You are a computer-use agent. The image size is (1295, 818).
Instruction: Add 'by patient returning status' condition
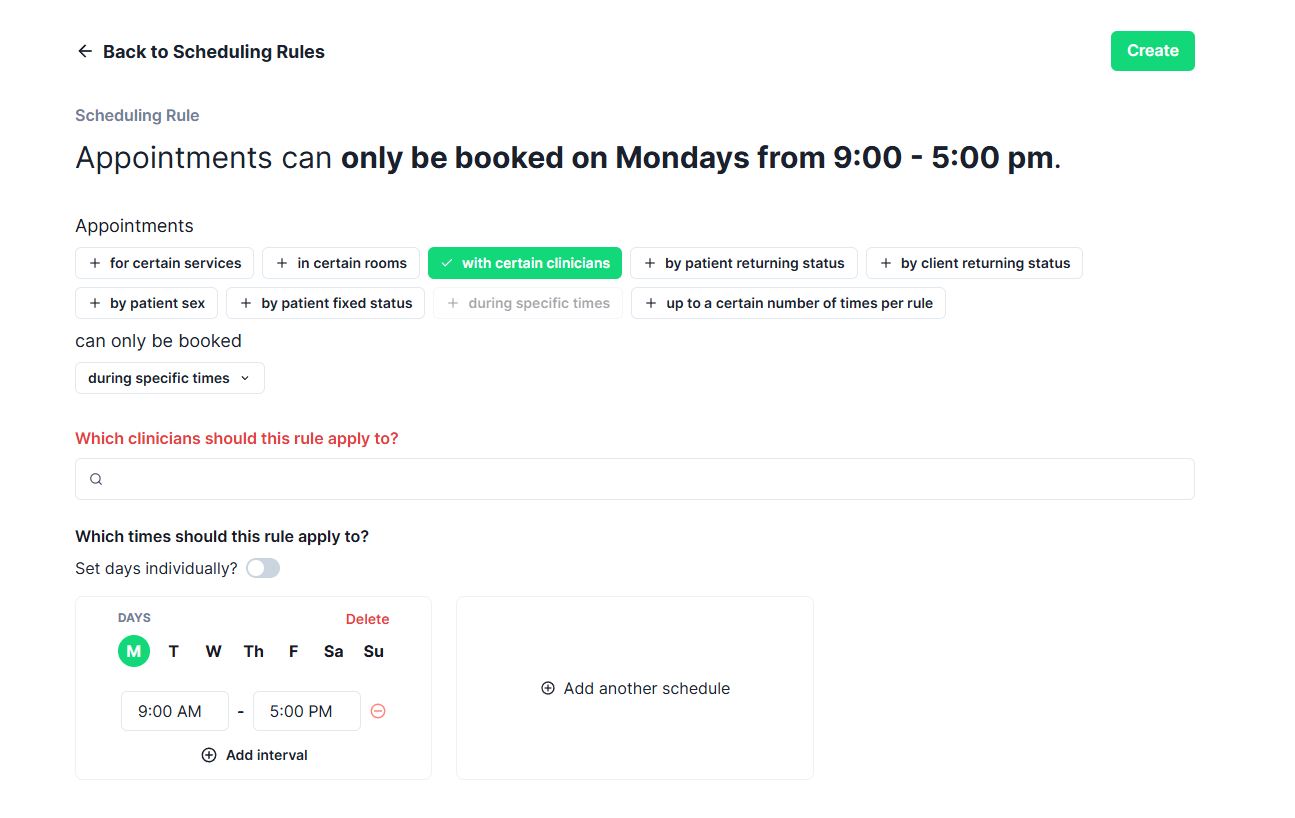coord(743,263)
